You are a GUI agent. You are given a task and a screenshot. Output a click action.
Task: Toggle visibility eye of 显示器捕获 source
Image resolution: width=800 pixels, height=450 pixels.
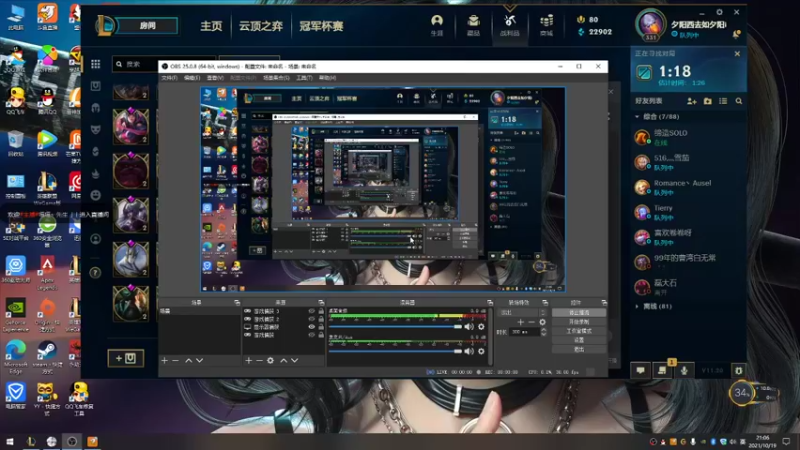tap(311, 327)
